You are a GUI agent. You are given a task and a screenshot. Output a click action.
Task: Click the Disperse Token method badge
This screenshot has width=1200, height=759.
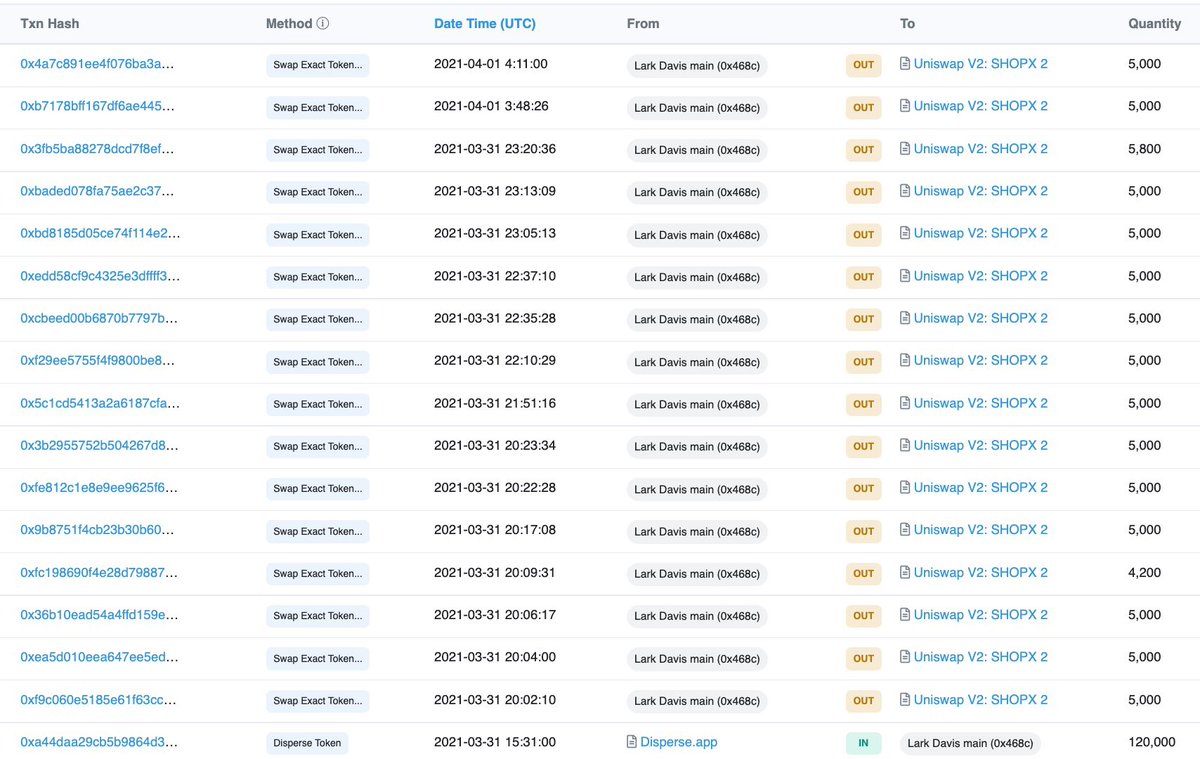(x=307, y=743)
